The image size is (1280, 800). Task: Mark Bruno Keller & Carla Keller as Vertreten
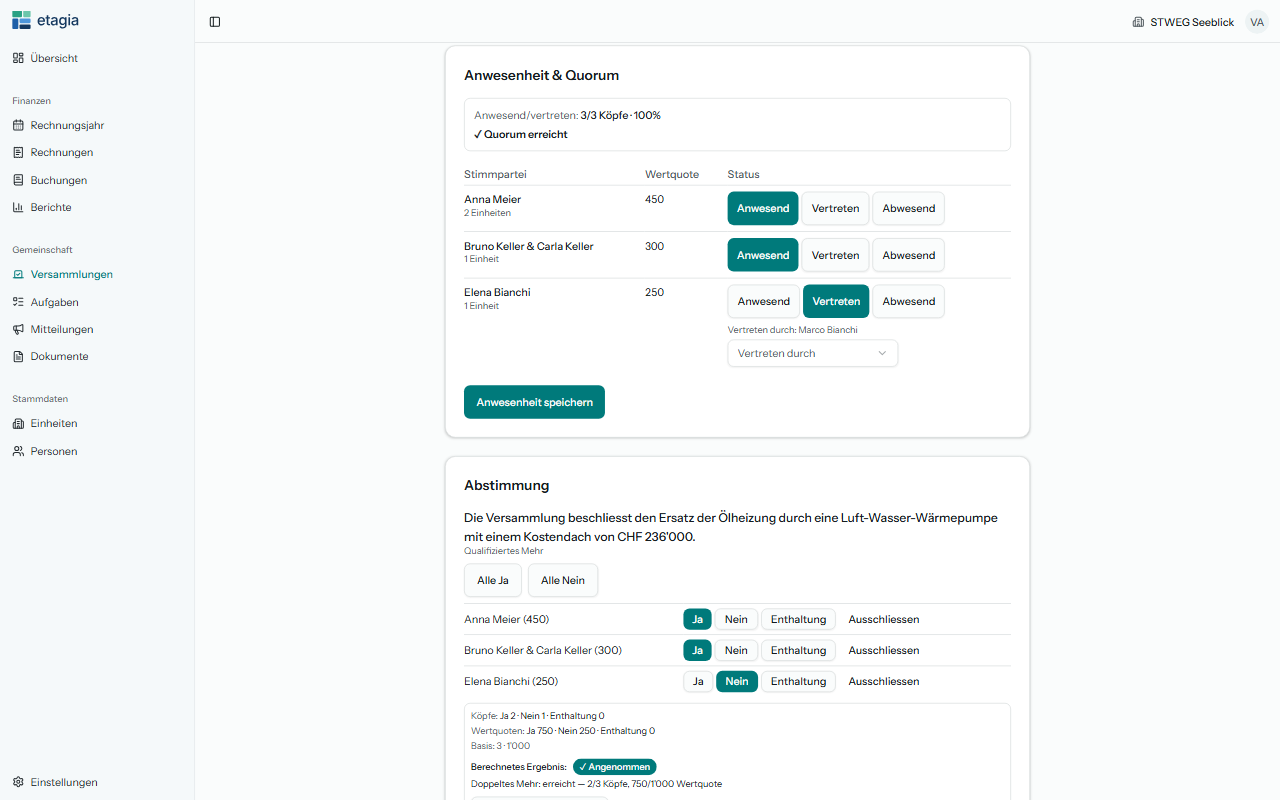pyautogui.click(x=835, y=255)
